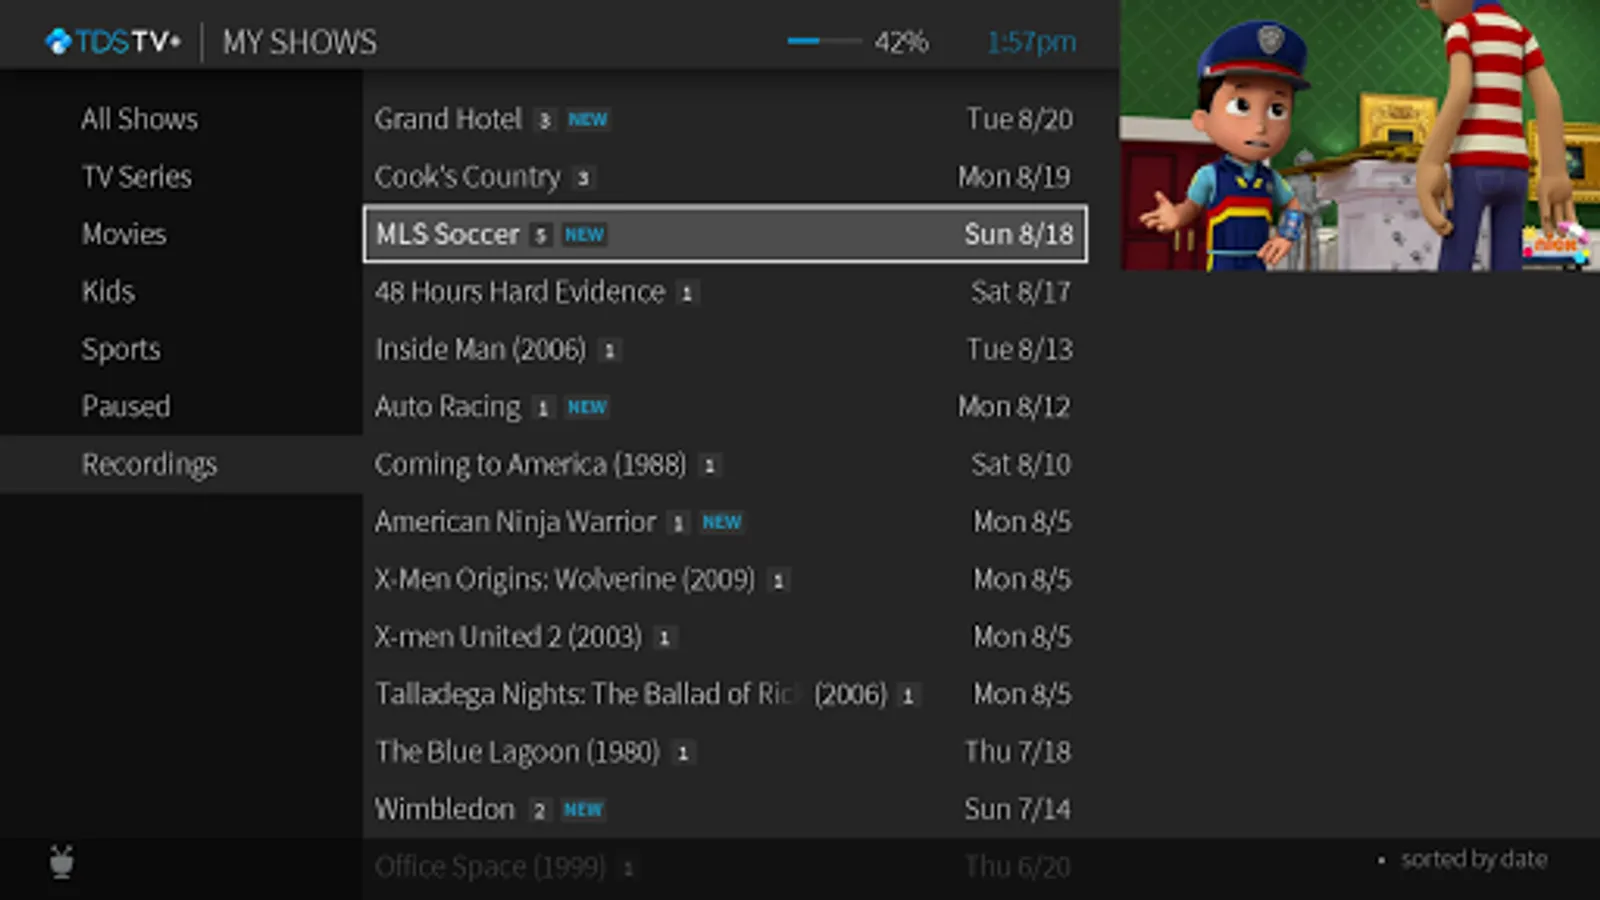Click the disk space usage bar
This screenshot has width=1600, height=900.
pyautogui.click(x=824, y=42)
